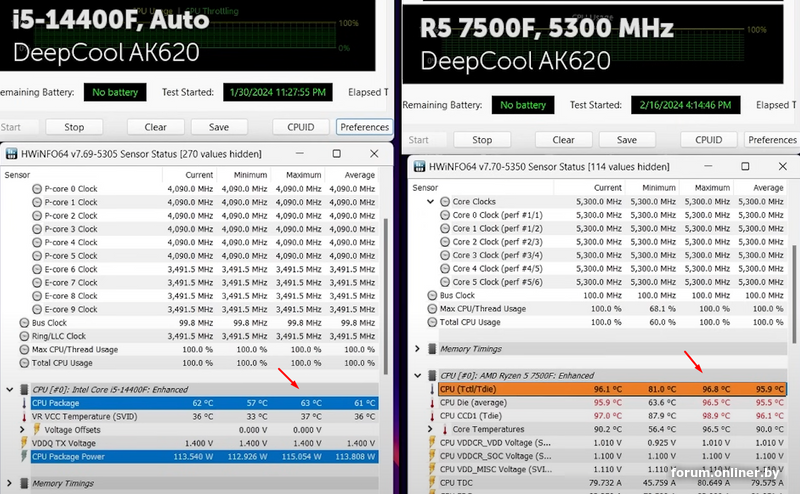Screen dimensions: 800x494
Task: Click the CPU CCD1 (Tdie) thermometer icon
Action: [x=432, y=416]
